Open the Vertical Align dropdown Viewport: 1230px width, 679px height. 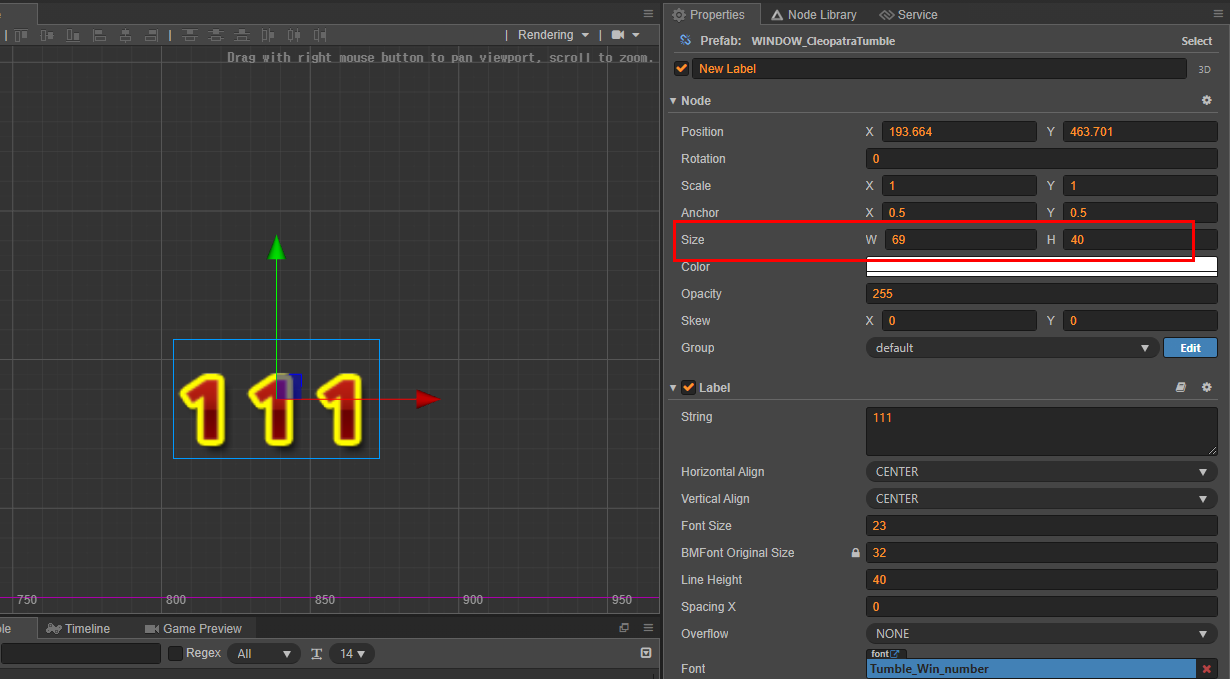[1041, 499]
